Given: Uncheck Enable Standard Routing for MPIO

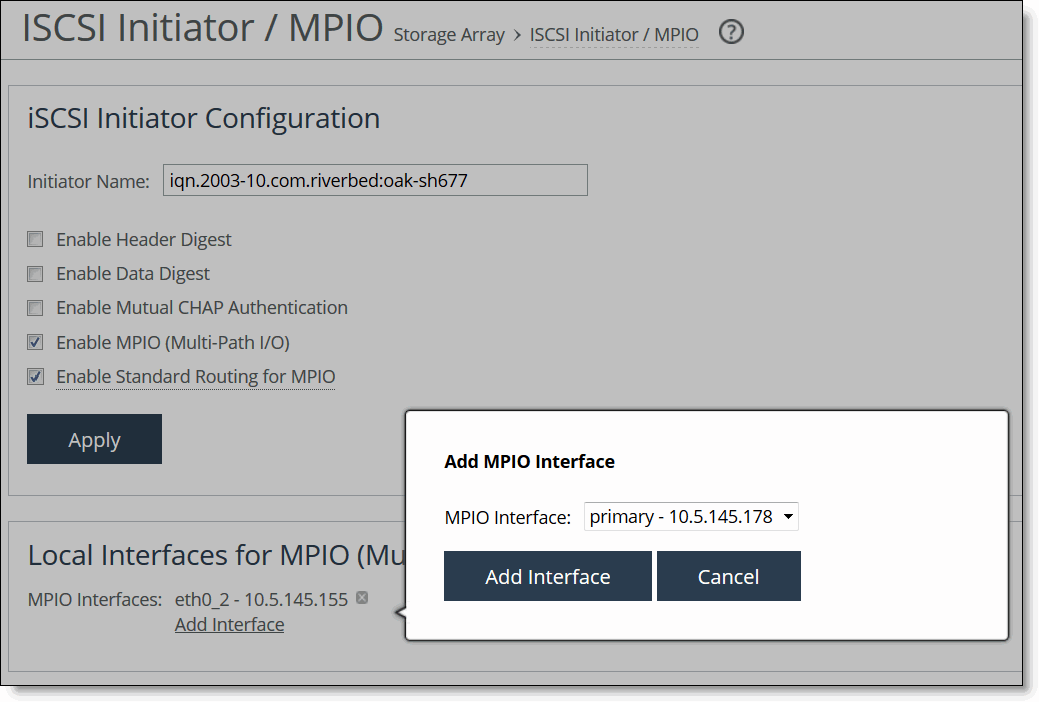Looking at the screenshot, I should tap(35, 376).
